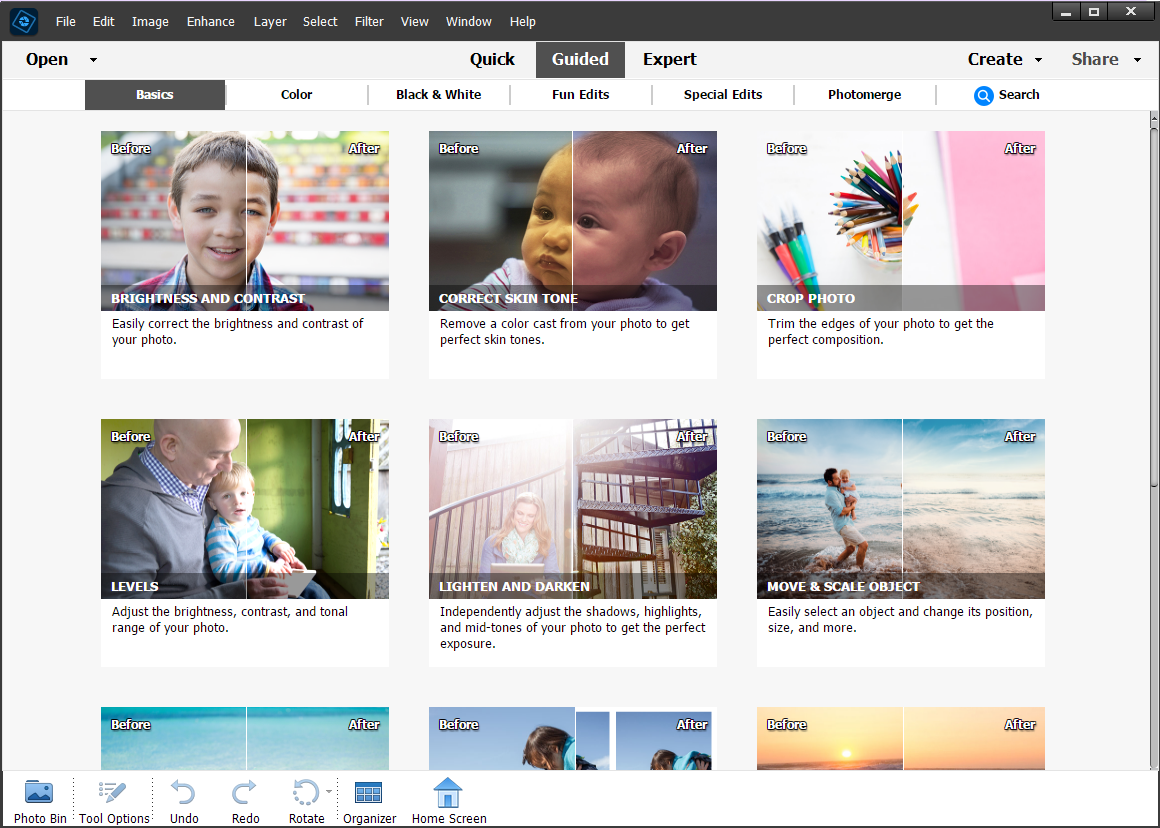Click the scrollbar up arrow

[x=1153, y=118]
